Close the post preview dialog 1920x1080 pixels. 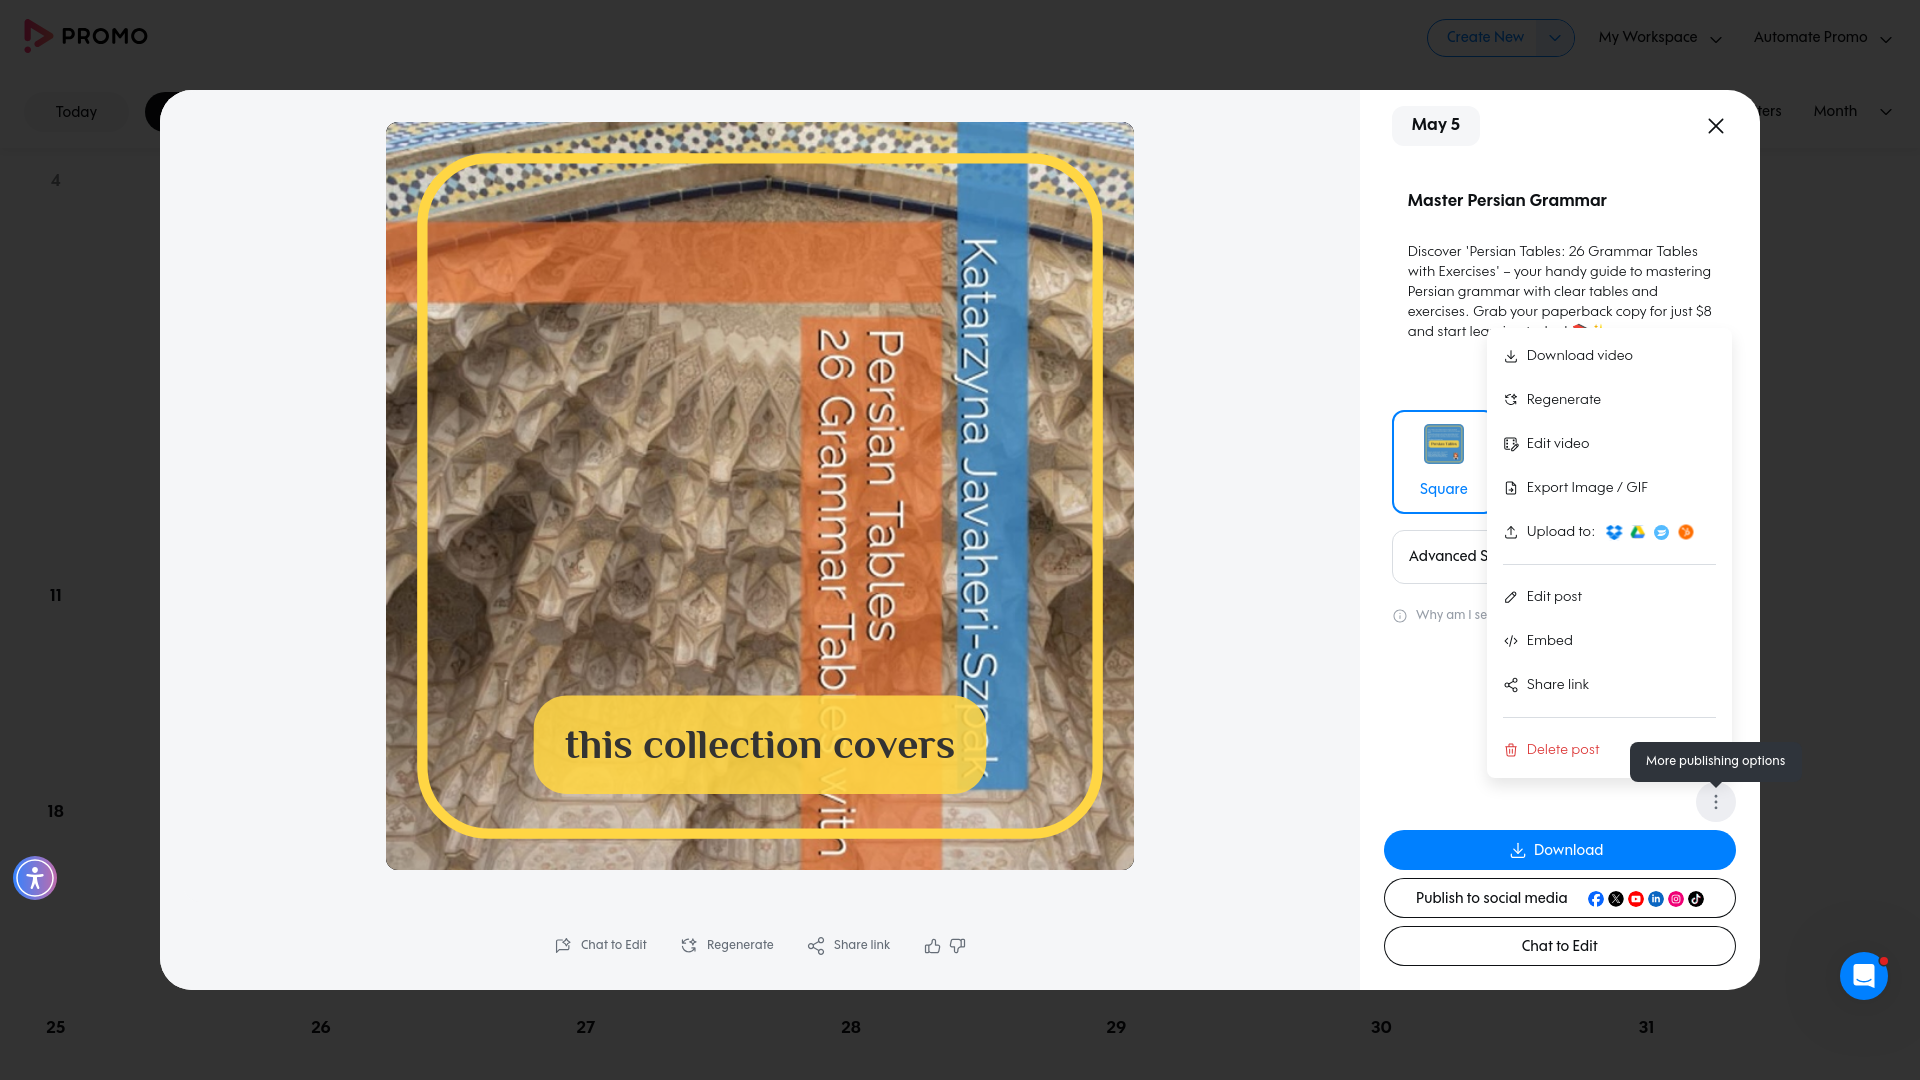1716,126
